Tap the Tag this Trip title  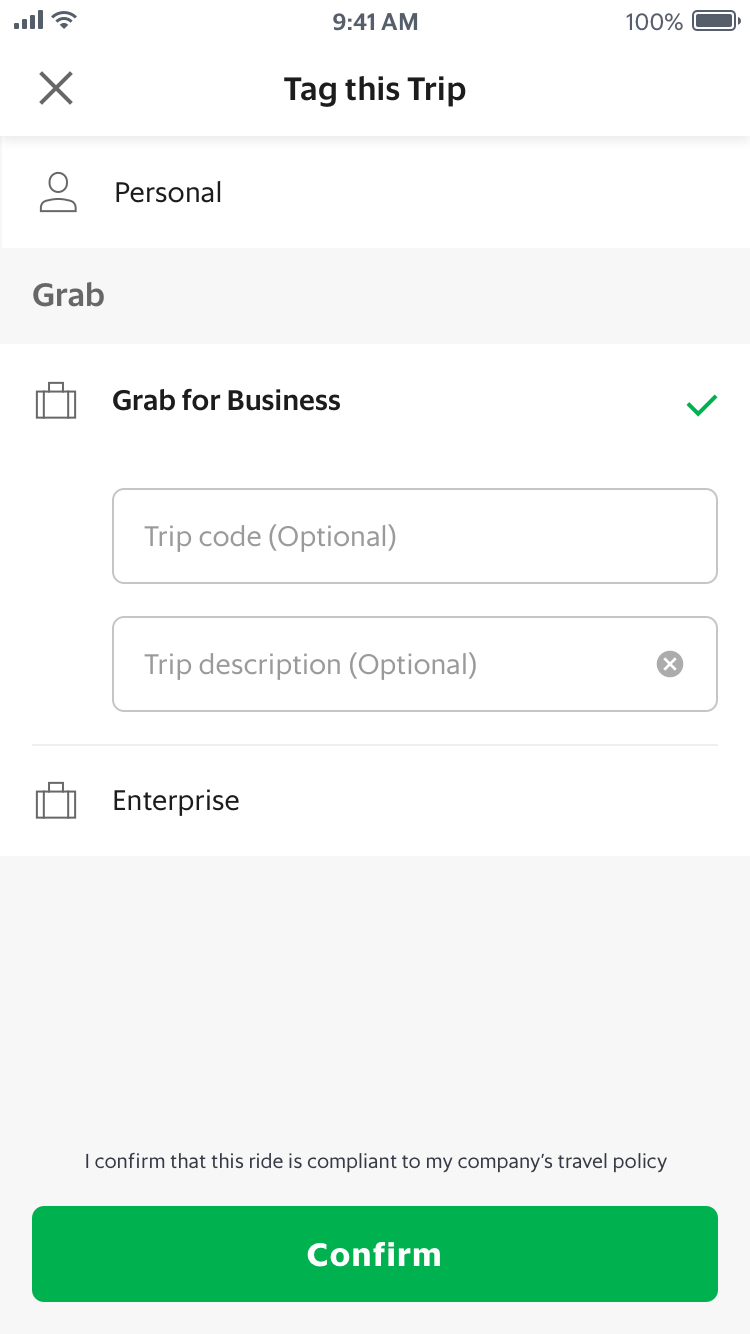coord(375,89)
